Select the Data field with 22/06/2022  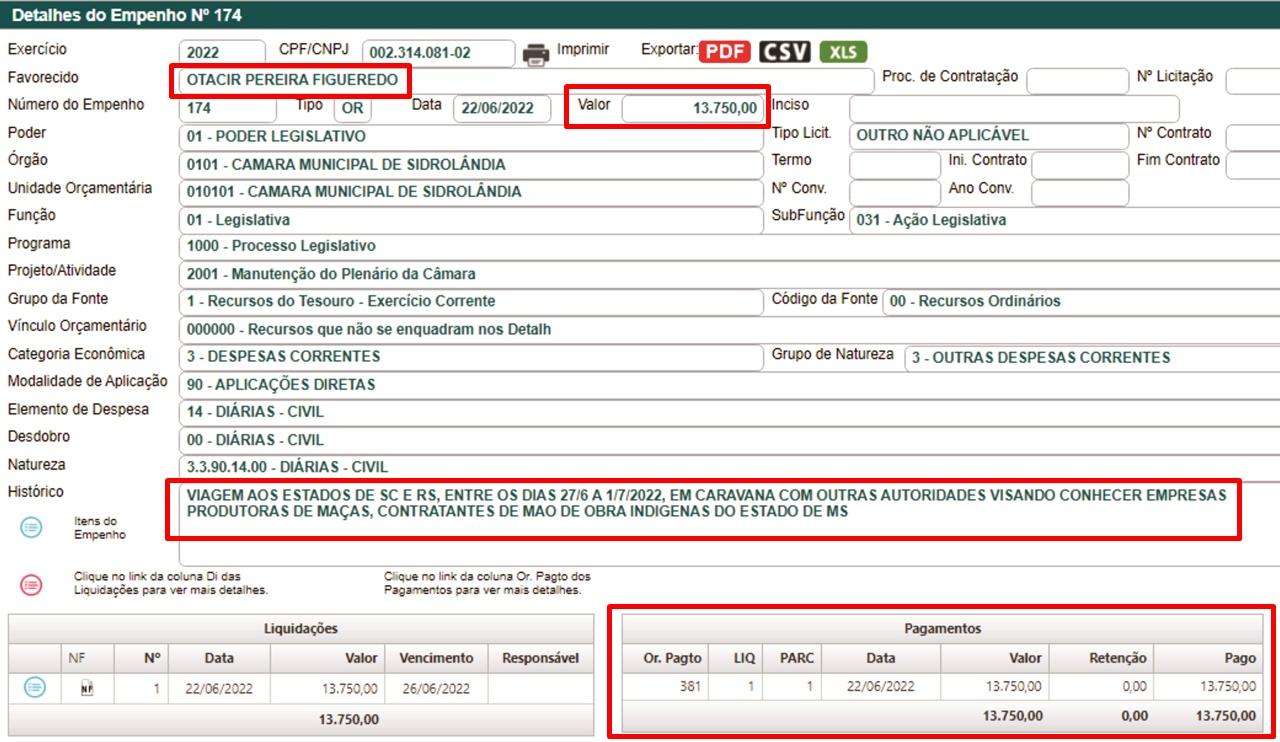click(501, 109)
